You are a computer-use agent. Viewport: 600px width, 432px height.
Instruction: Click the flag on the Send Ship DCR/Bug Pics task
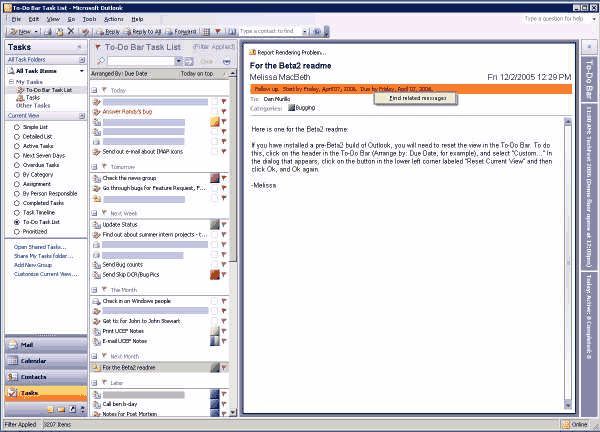tap(224, 274)
